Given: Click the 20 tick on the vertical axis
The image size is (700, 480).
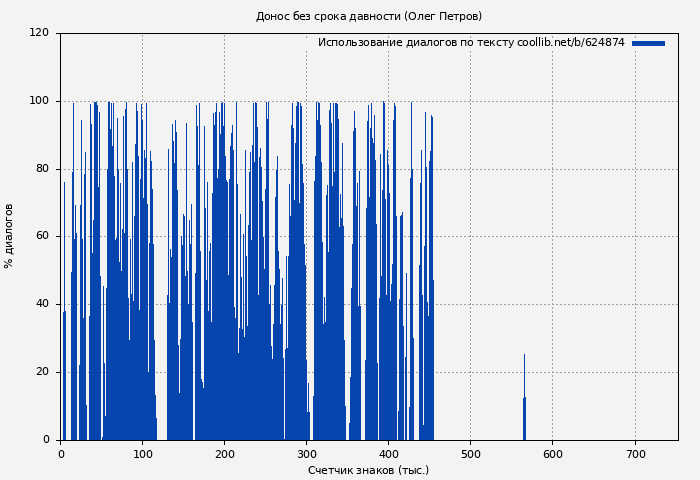Looking at the screenshot, I should pyautogui.click(x=42, y=372).
